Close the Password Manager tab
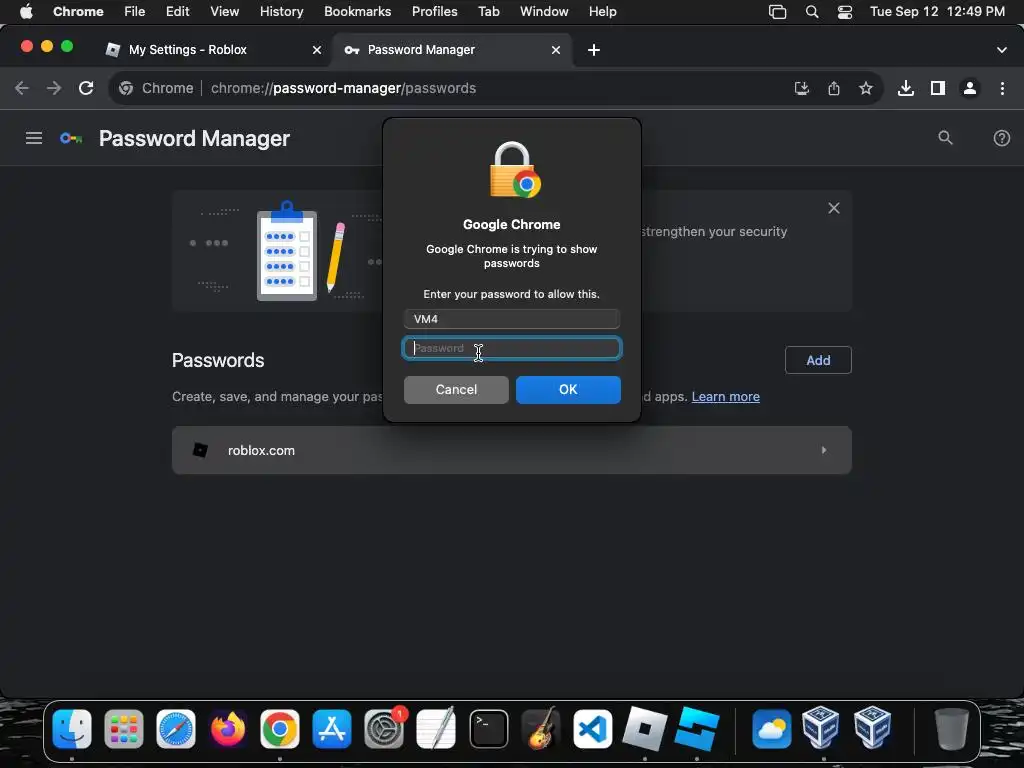 pyautogui.click(x=556, y=50)
